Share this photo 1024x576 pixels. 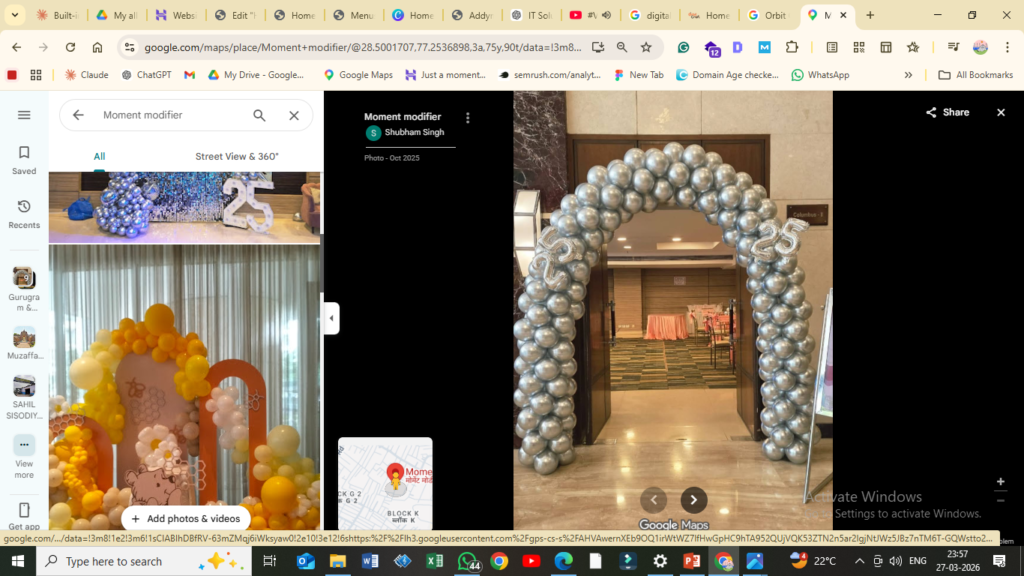947,113
